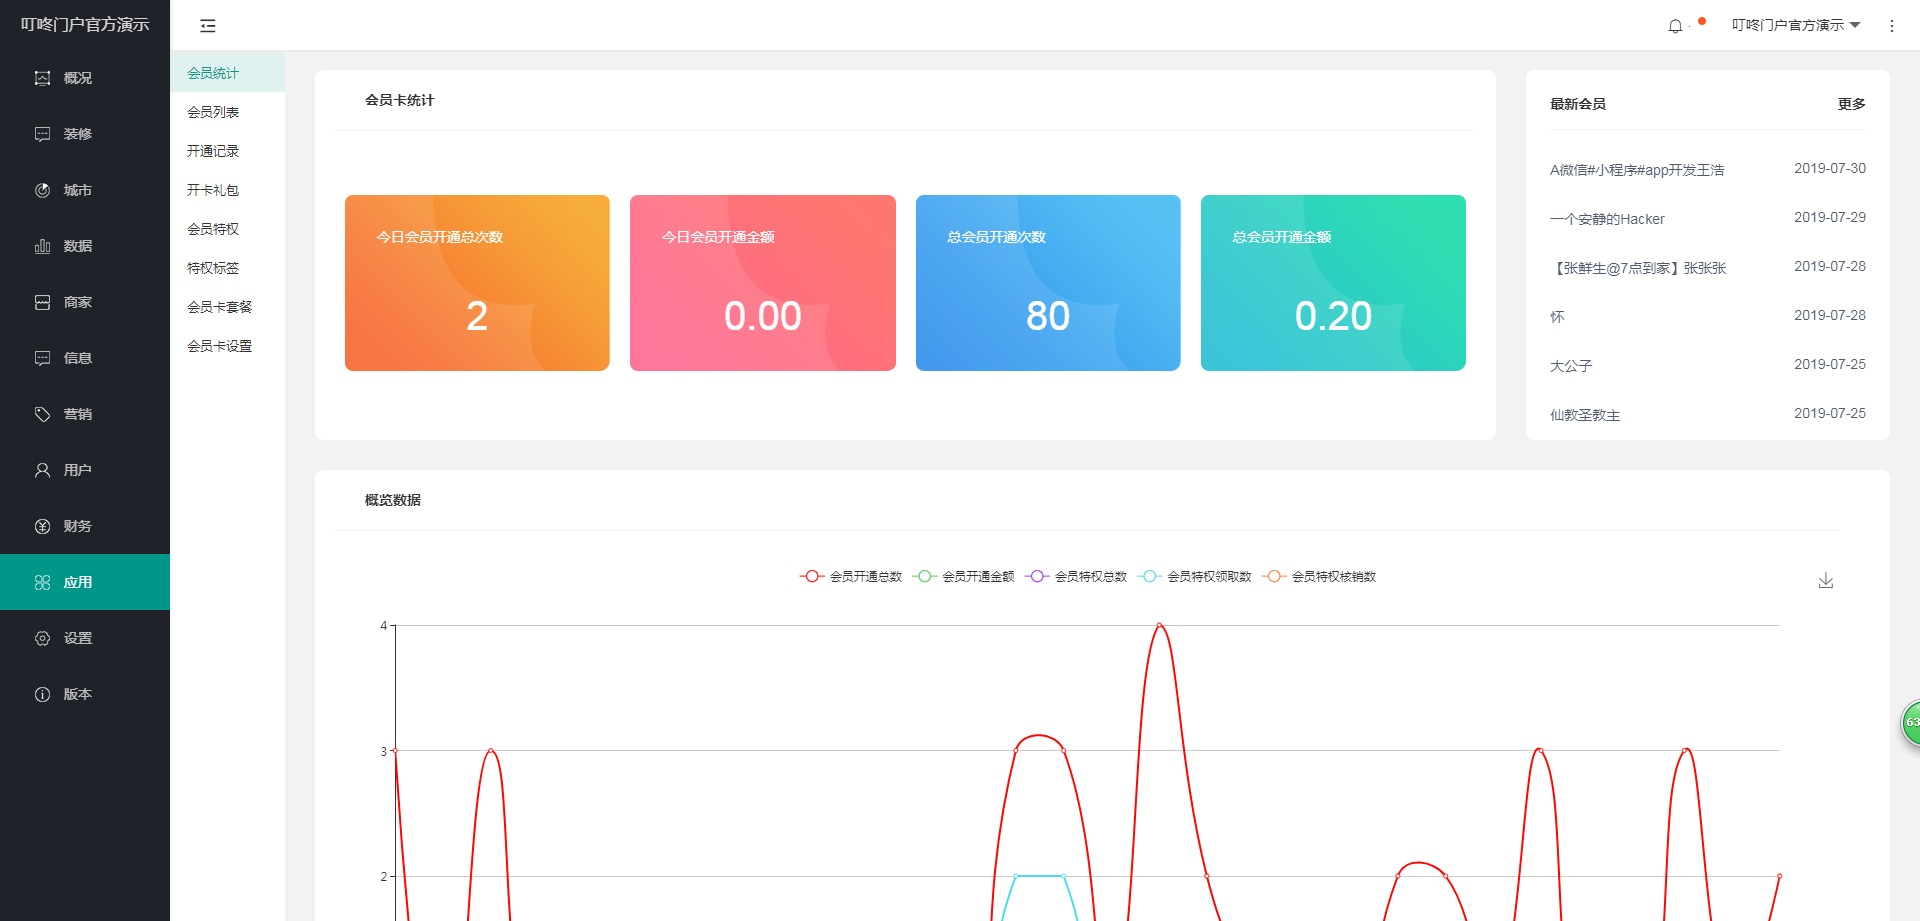Screen dimensions: 1920x921
Task: Toggle the 会员特权核销数 legend series
Action: pyautogui.click(x=1319, y=576)
